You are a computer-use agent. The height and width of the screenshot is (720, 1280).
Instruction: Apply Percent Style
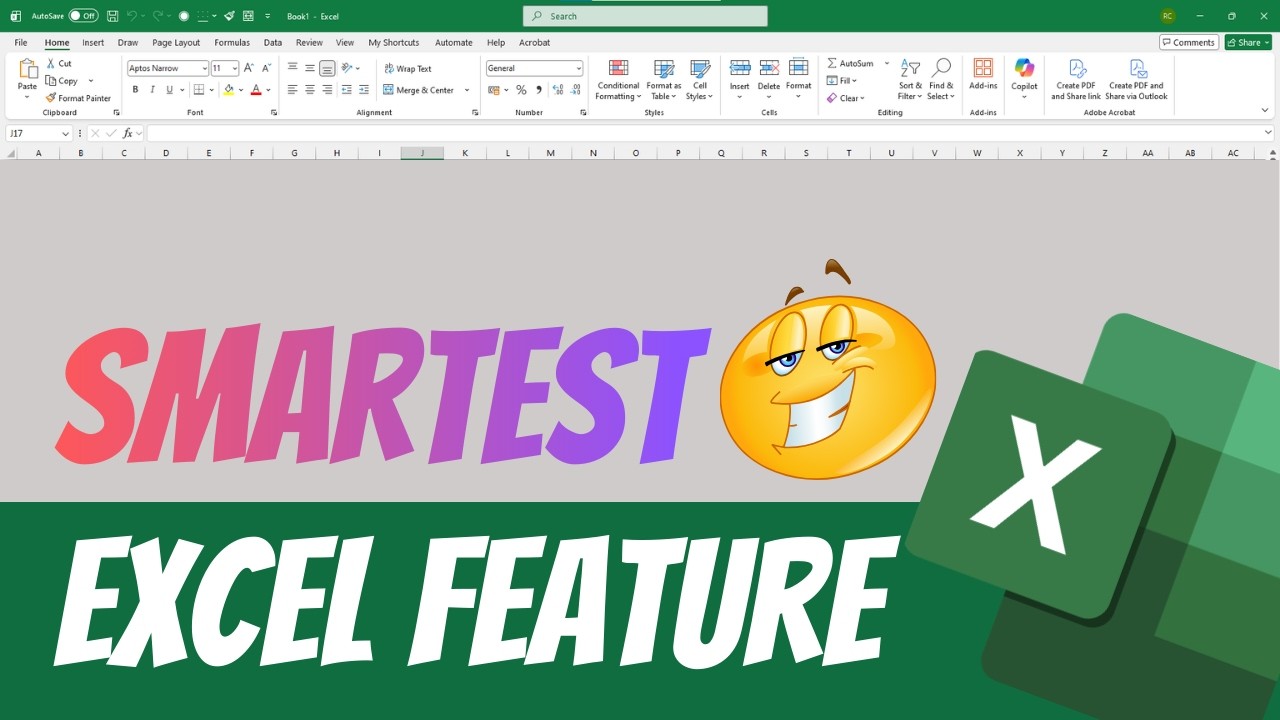(521, 90)
